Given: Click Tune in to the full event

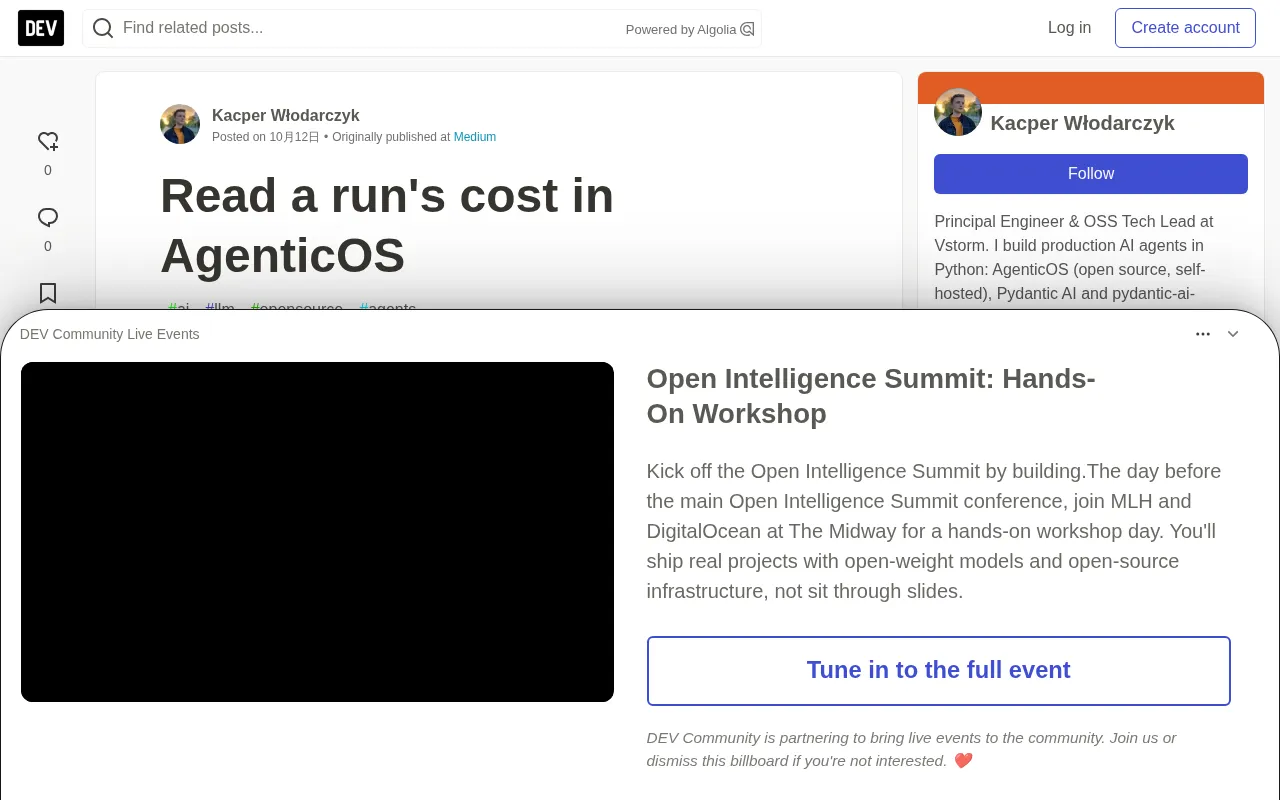Looking at the screenshot, I should point(938,671).
